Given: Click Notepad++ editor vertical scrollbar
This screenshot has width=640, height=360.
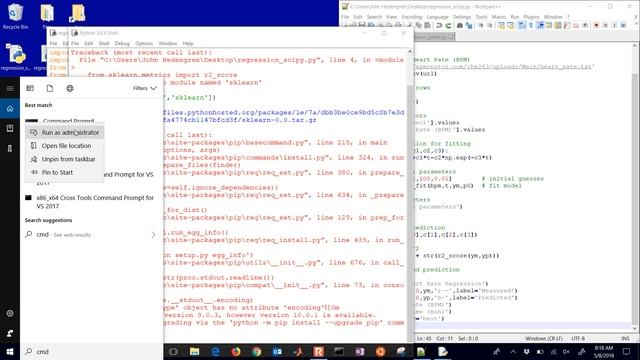Looking at the screenshot, I should tap(635, 187).
